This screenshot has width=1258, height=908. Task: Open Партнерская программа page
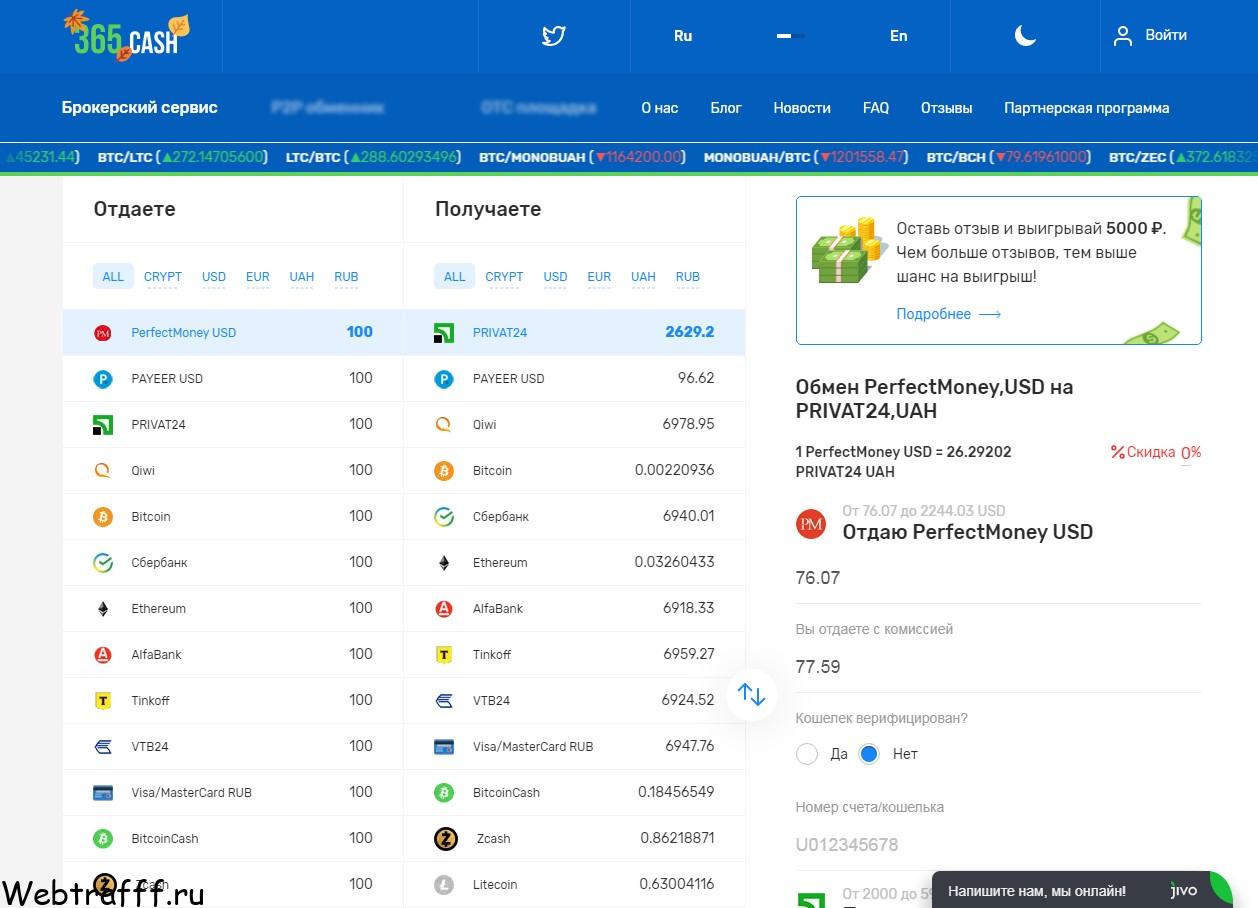[x=1086, y=108]
